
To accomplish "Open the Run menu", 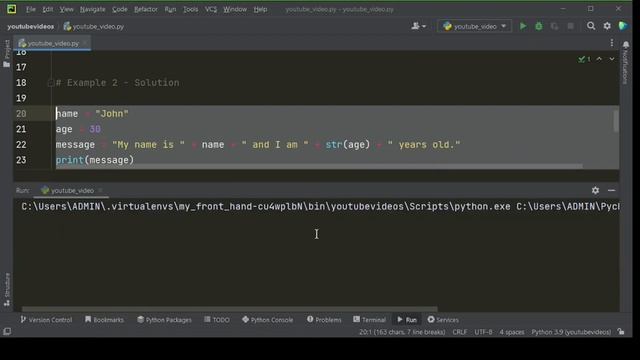I will tap(170, 9).
